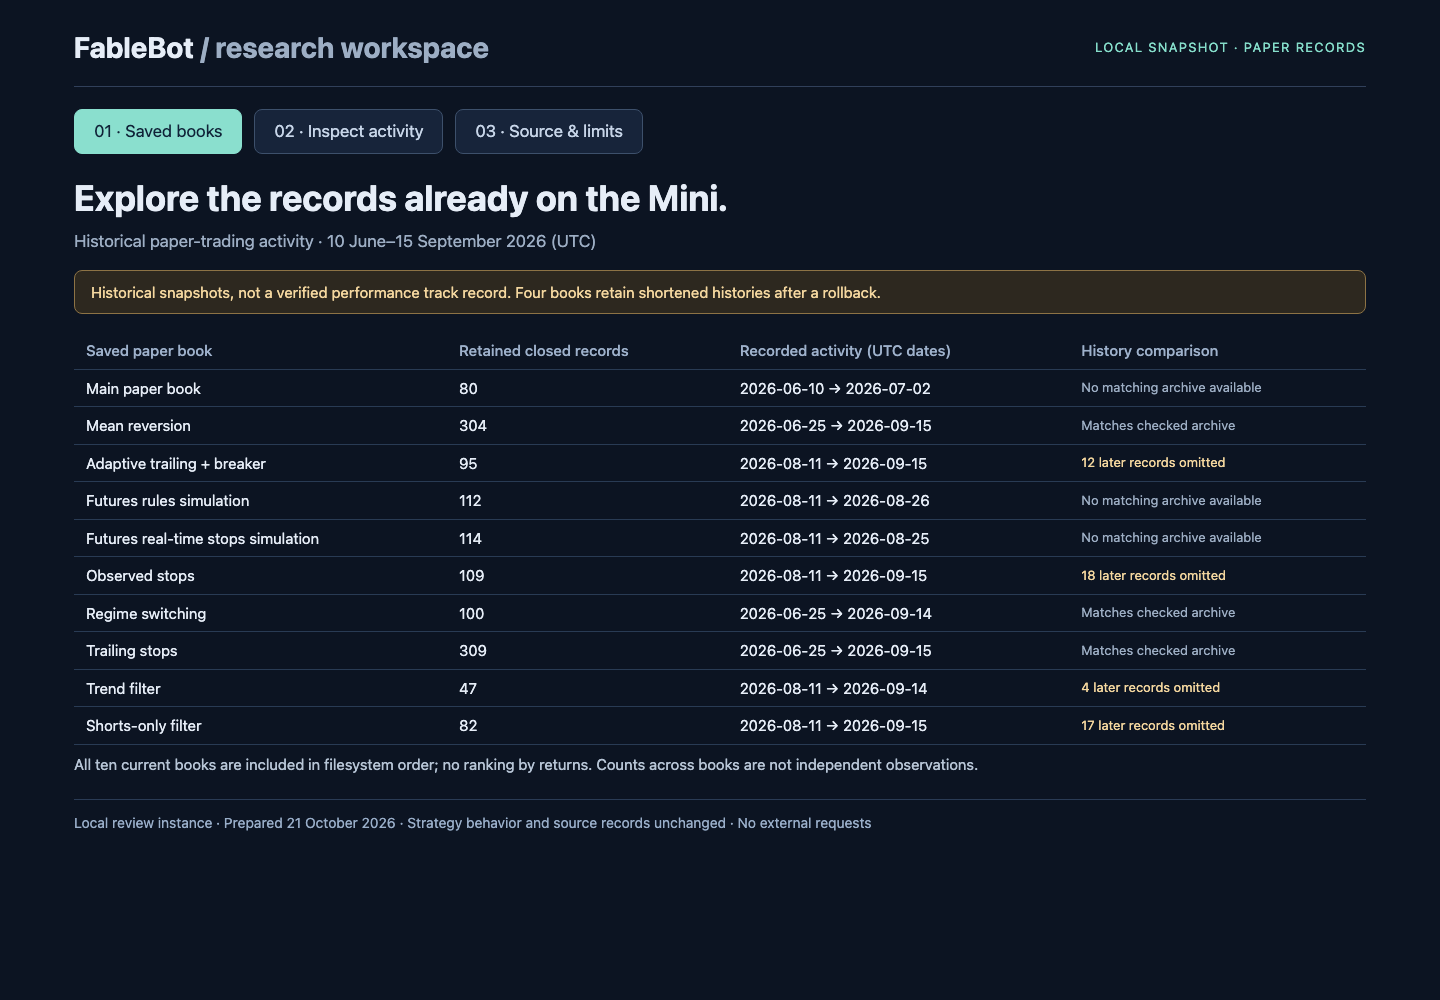
Task: Select the Observed stops book name
Action: point(140,576)
